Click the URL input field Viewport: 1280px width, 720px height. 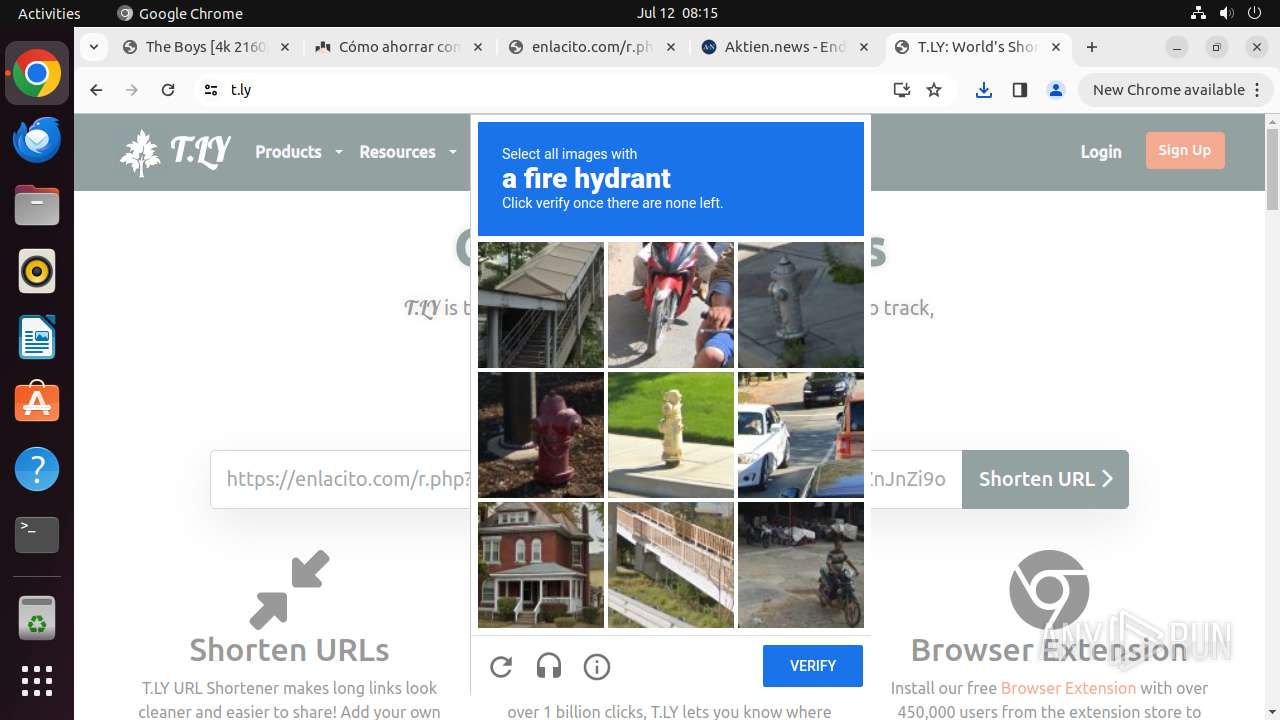[586, 479]
